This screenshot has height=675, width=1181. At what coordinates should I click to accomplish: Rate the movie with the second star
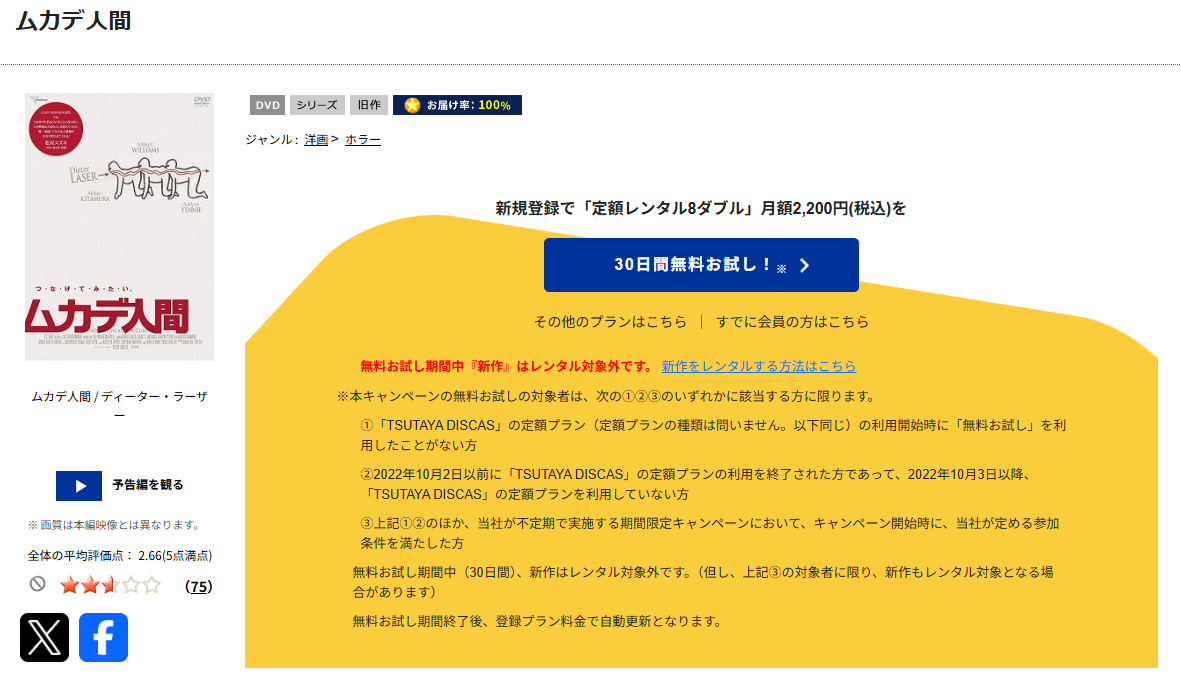point(90,585)
